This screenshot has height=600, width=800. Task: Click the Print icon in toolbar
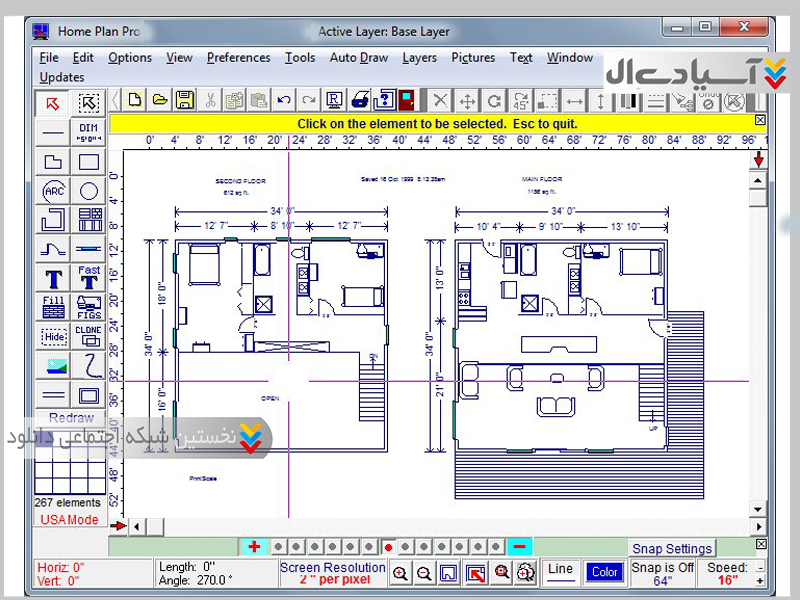coord(360,100)
